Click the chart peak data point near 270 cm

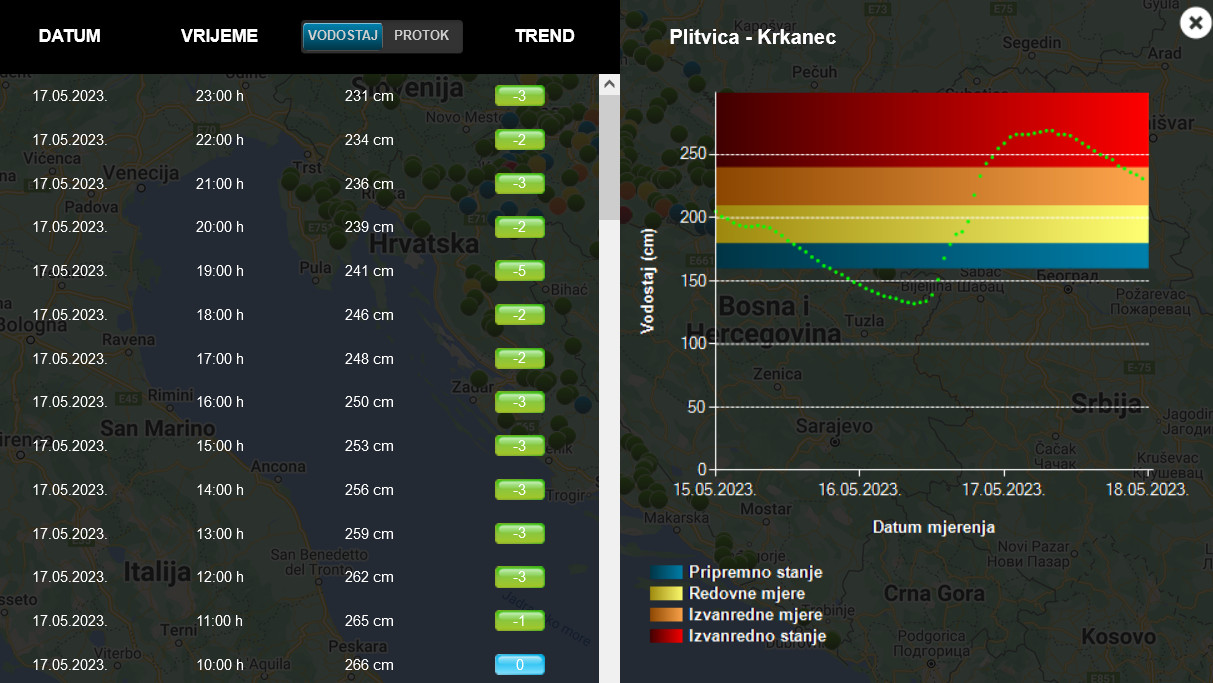[x=1049, y=131]
